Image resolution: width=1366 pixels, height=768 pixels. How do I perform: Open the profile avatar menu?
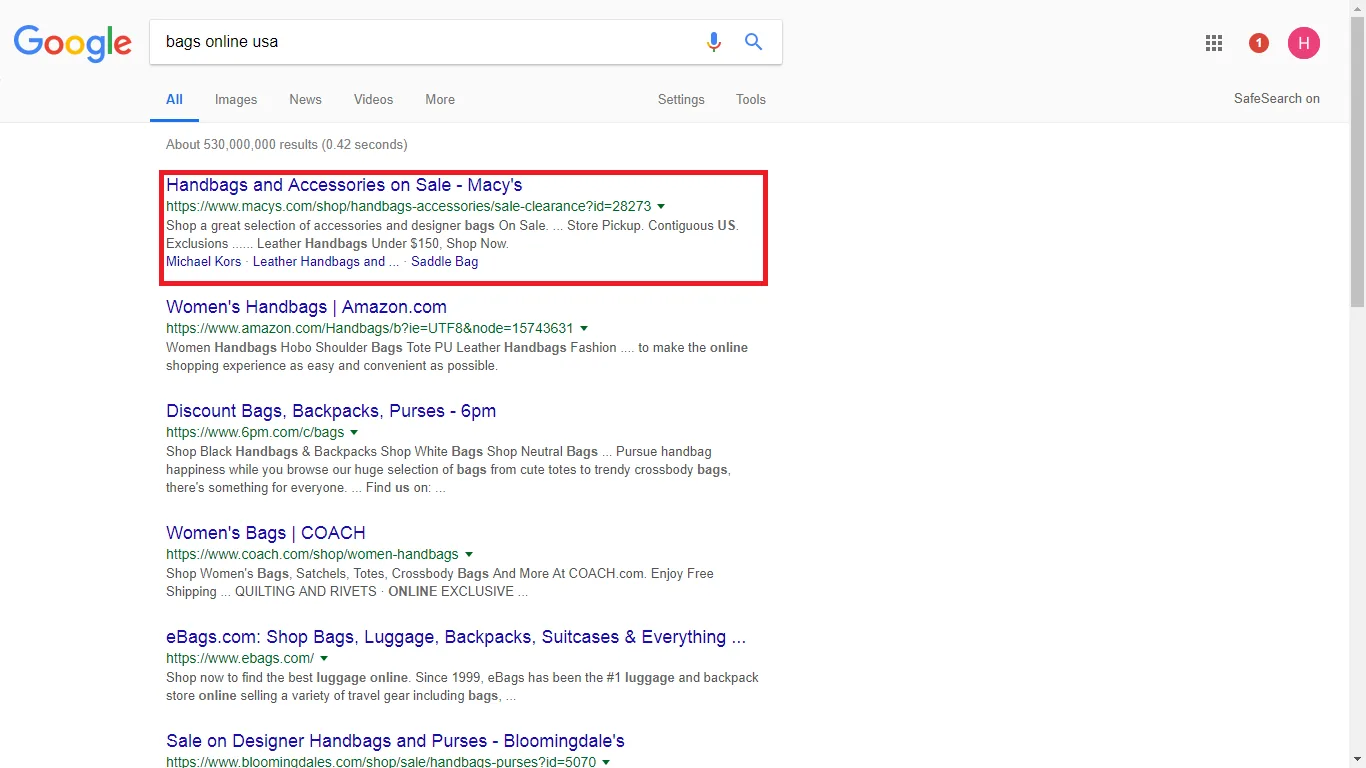[x=1303, y=43]
